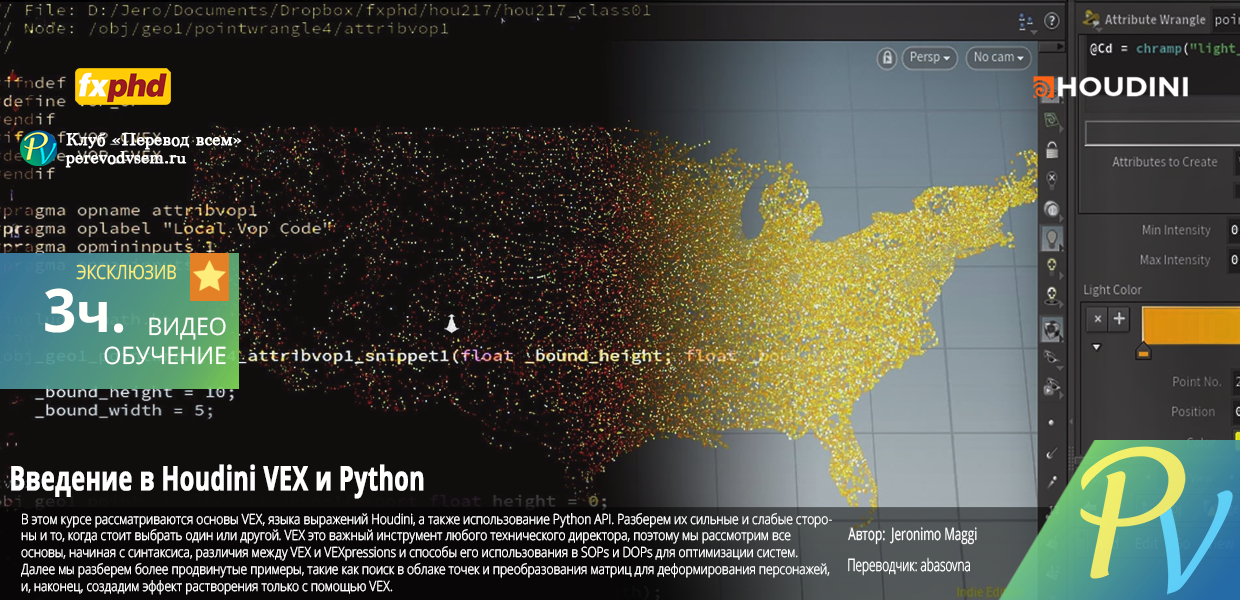This screenshot has width=1240, height=600.
Task: Click the code line _bound_height = 10;
Action: [136, 392]
